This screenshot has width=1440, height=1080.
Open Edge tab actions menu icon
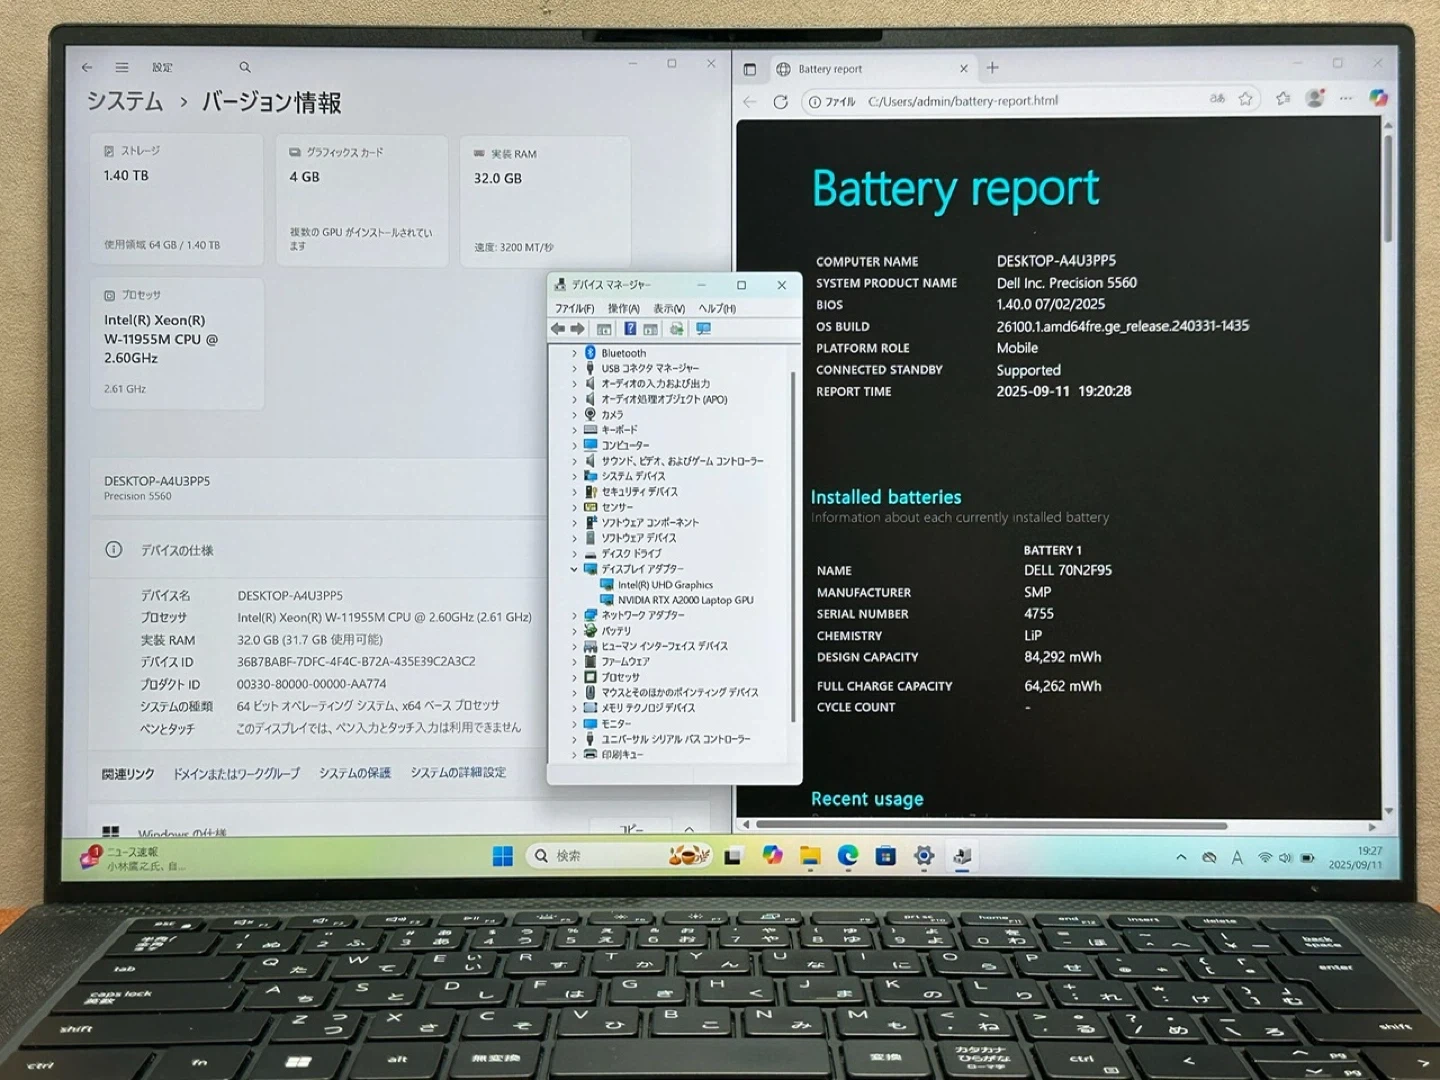(750, 69)
